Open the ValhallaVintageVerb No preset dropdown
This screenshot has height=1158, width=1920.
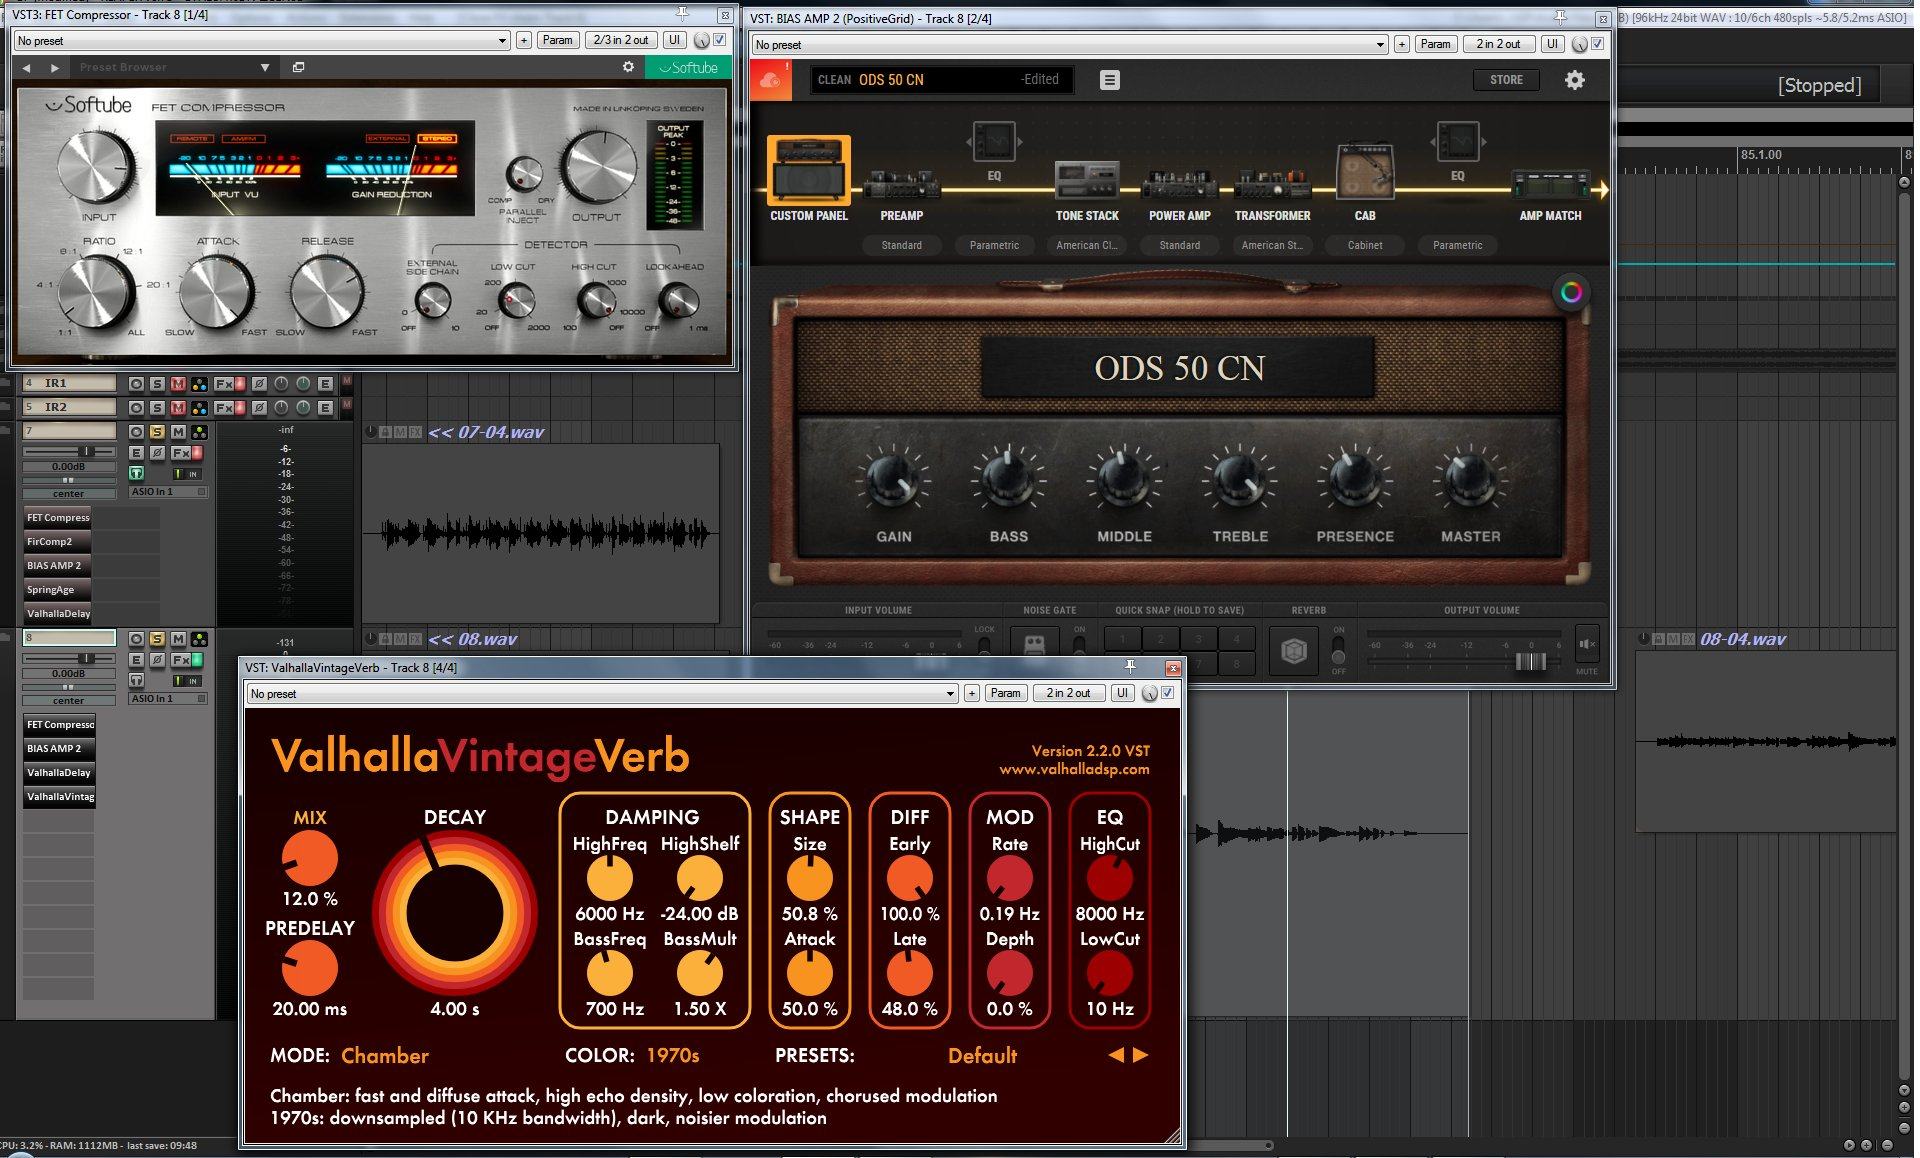coord(950,693)
